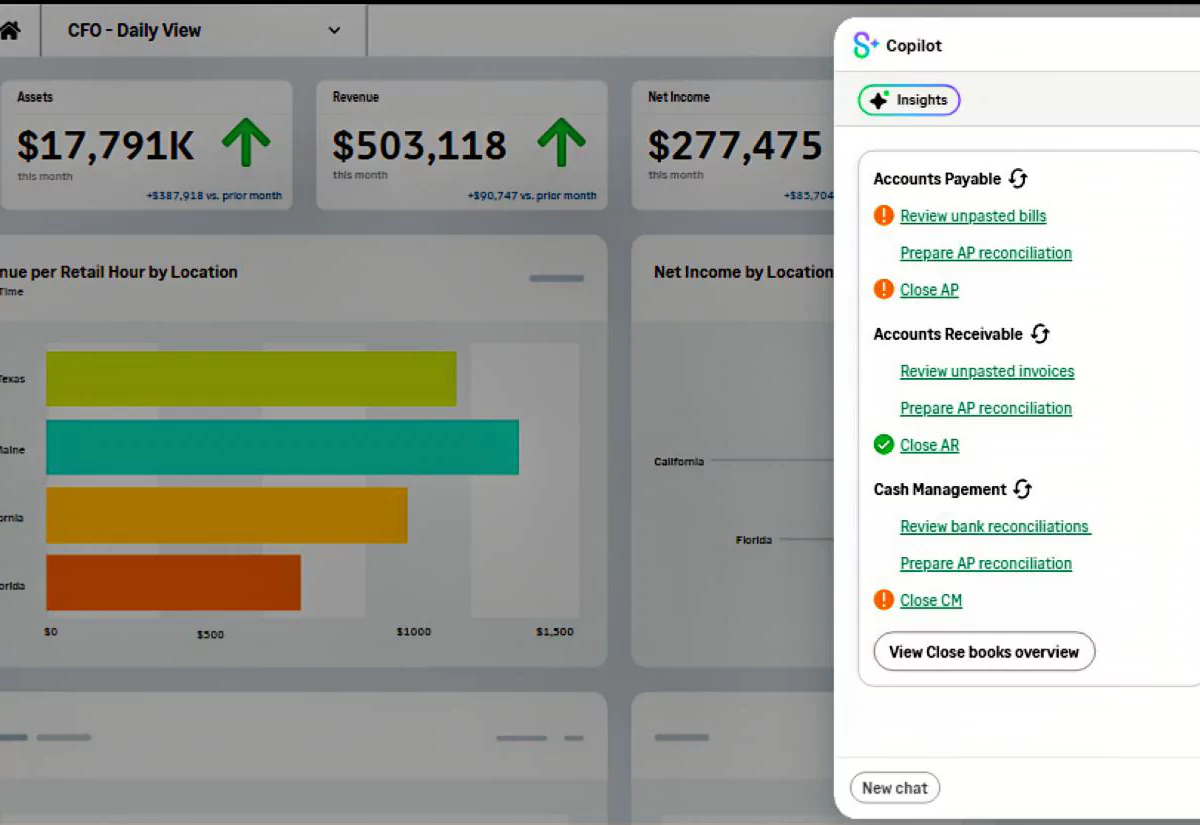The height and width of the screenshot is (825, 1200).
Task: Refresh the Accounts Payable section
Action: (1018, 179)
